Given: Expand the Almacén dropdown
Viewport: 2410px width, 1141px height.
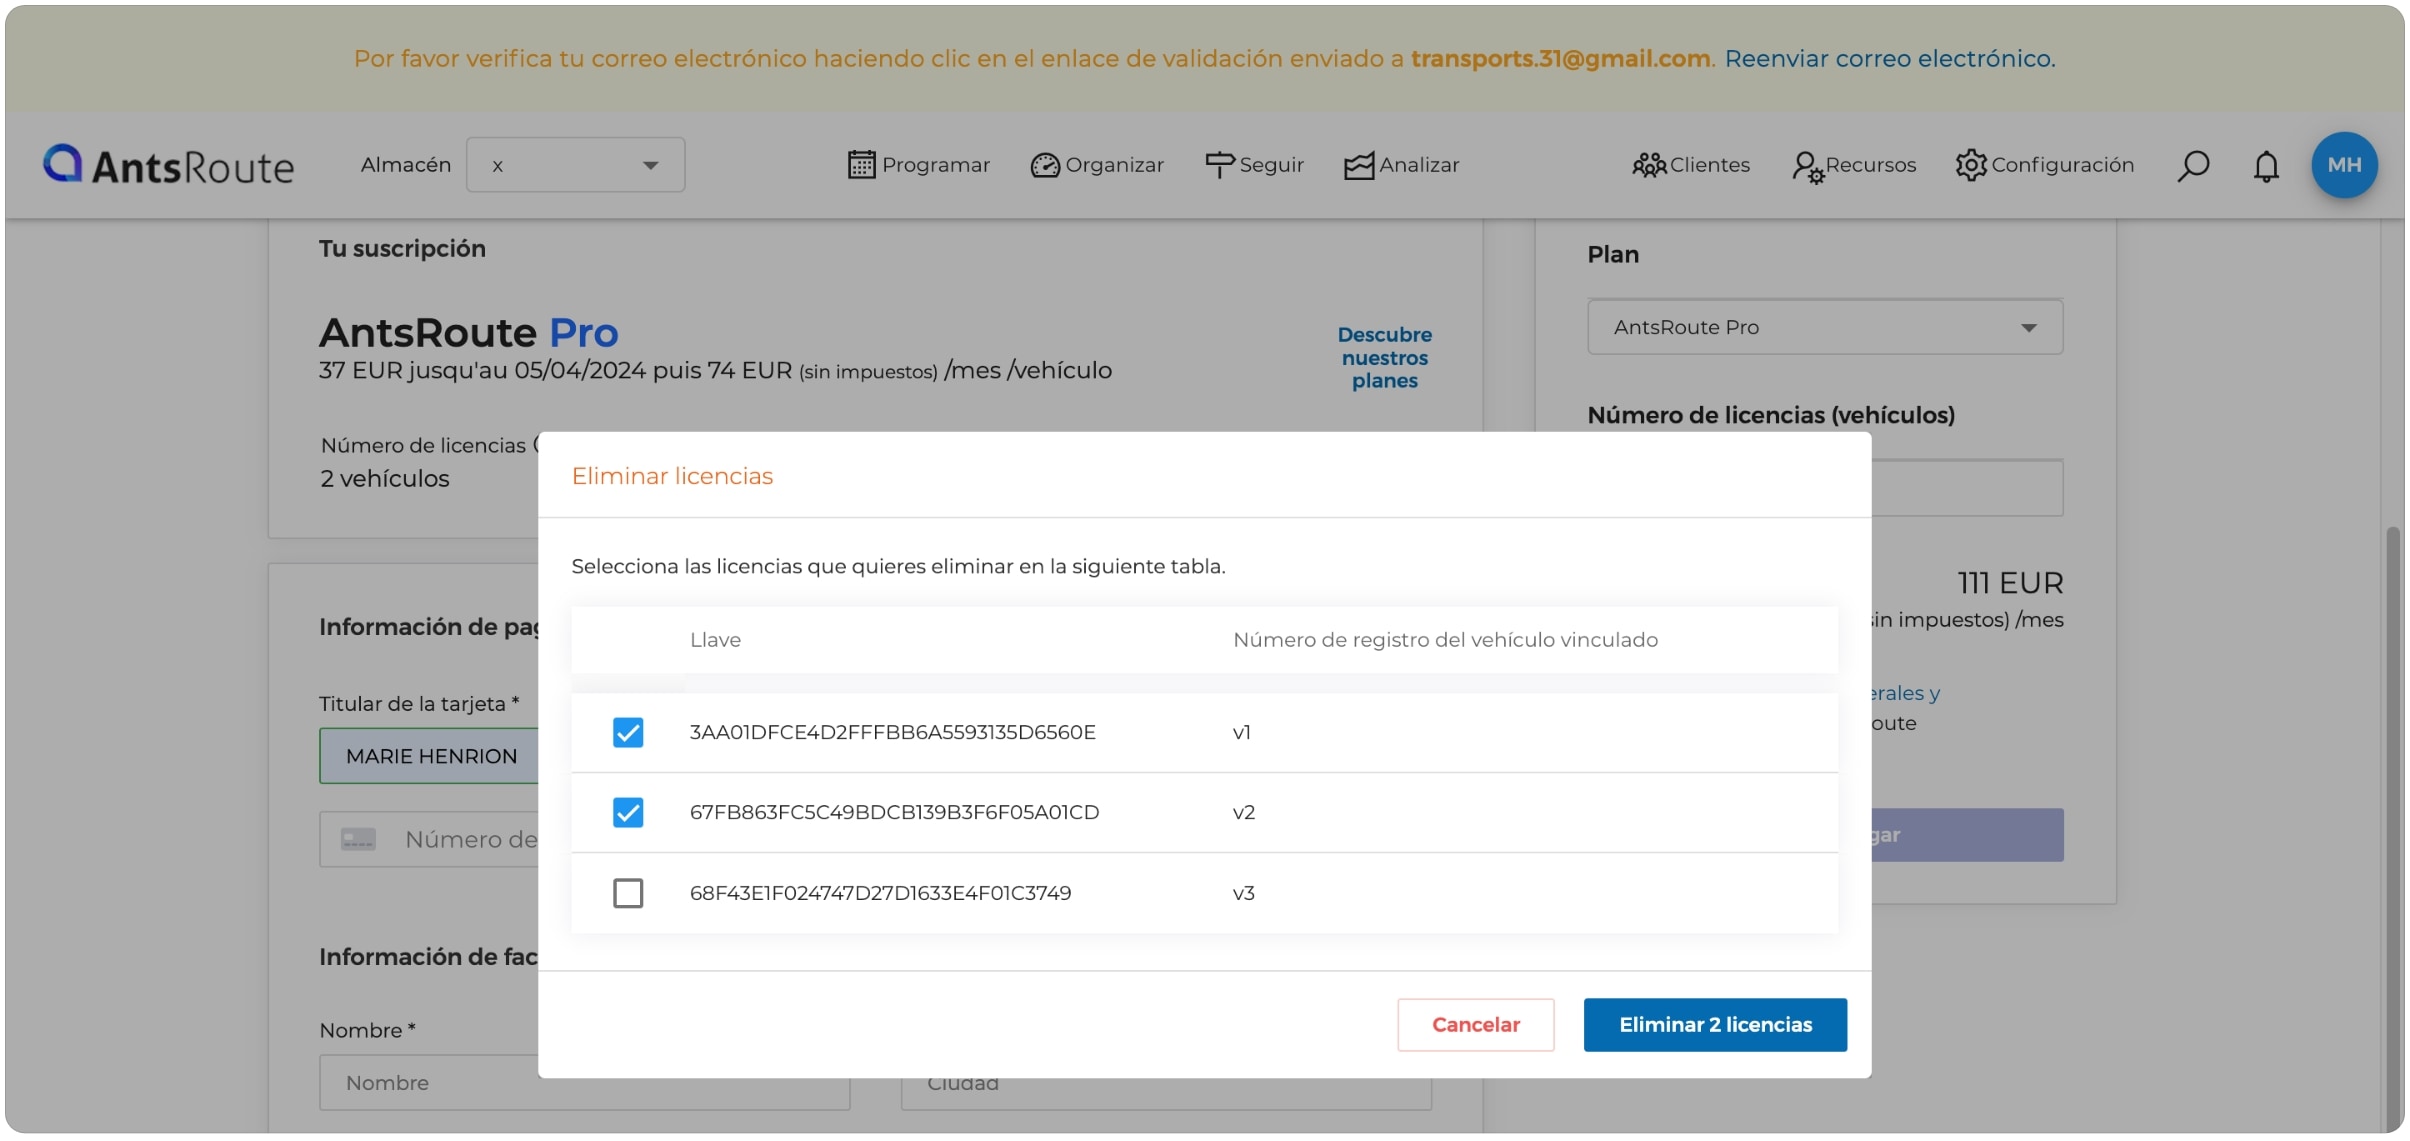Looking at the screenshot, I should click(575, 165).
